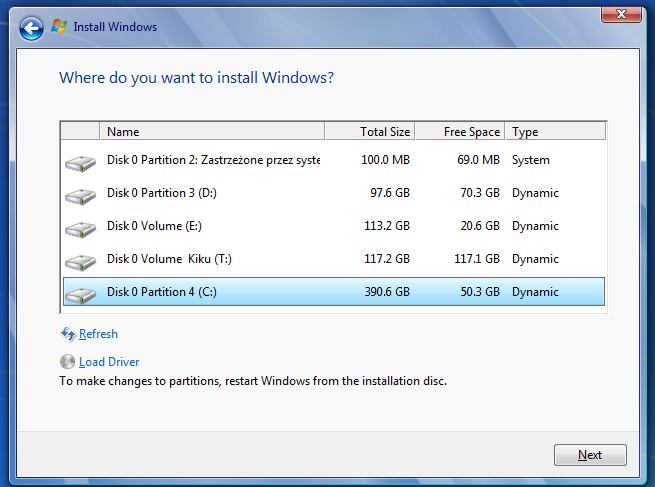
Task: Click Dynamic type in the Kiku (T:) row
Action: [535, 259]
